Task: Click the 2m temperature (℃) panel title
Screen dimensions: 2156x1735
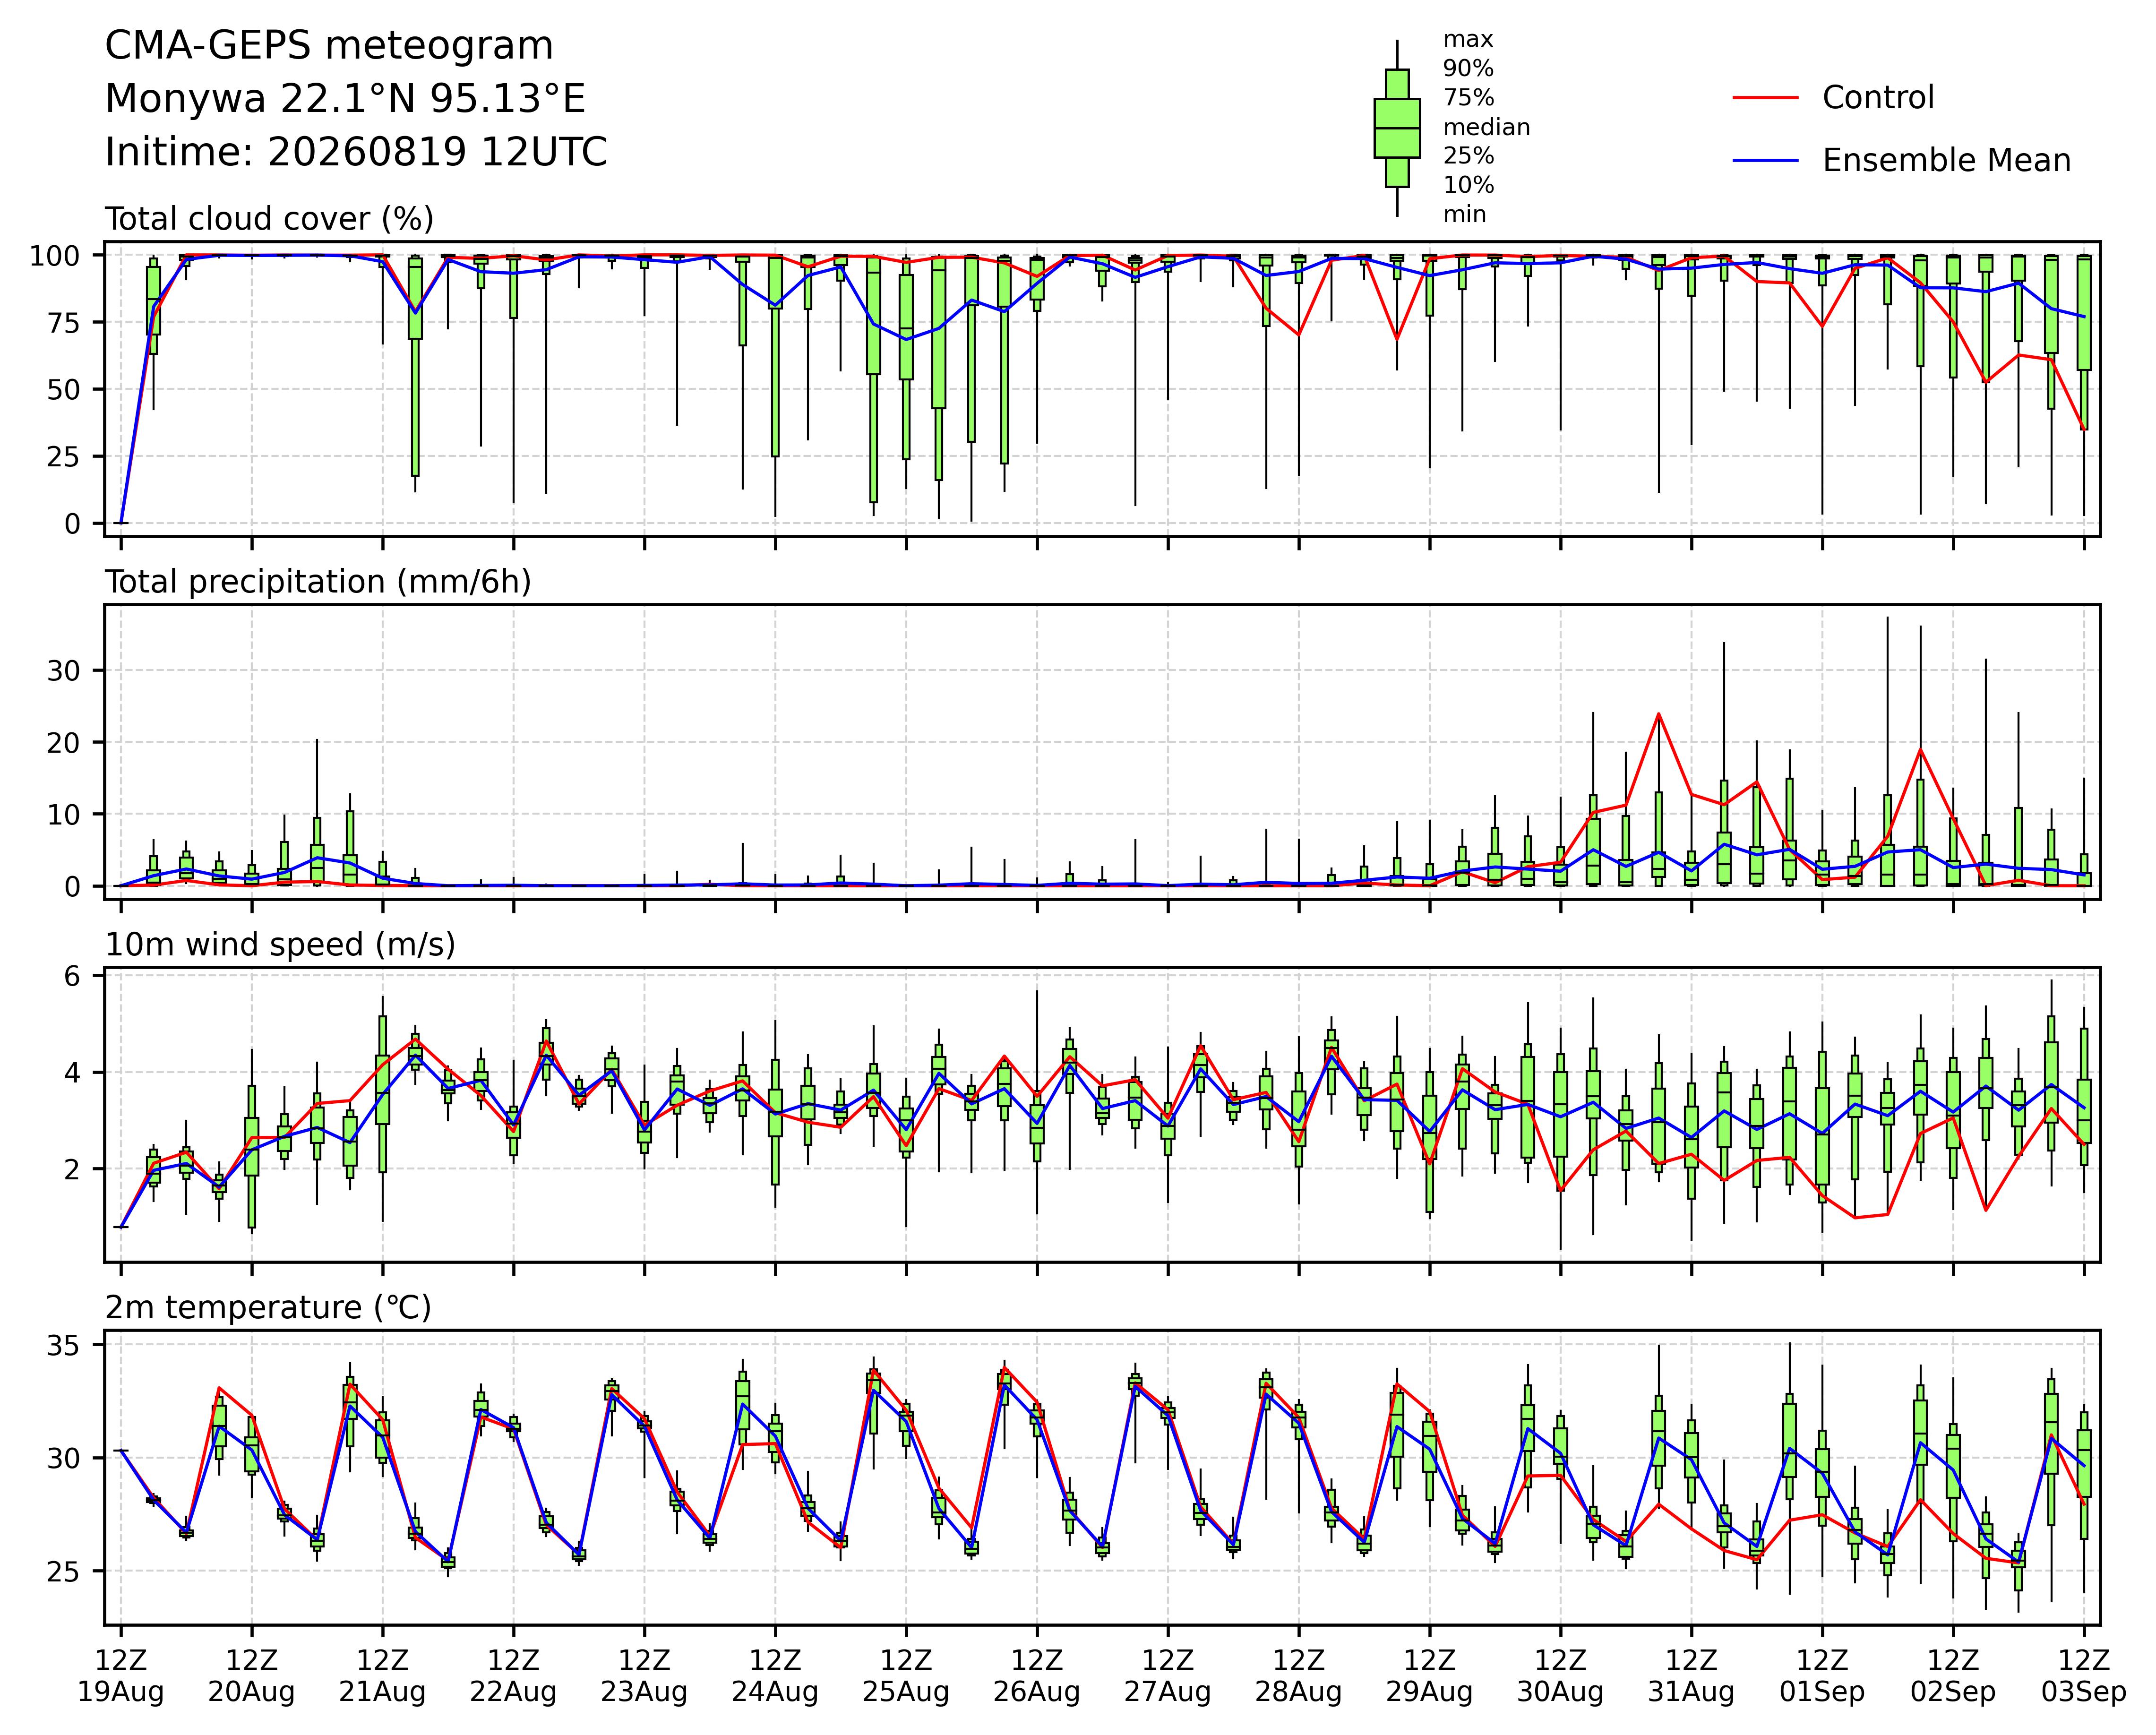Action: point(268,1308)
